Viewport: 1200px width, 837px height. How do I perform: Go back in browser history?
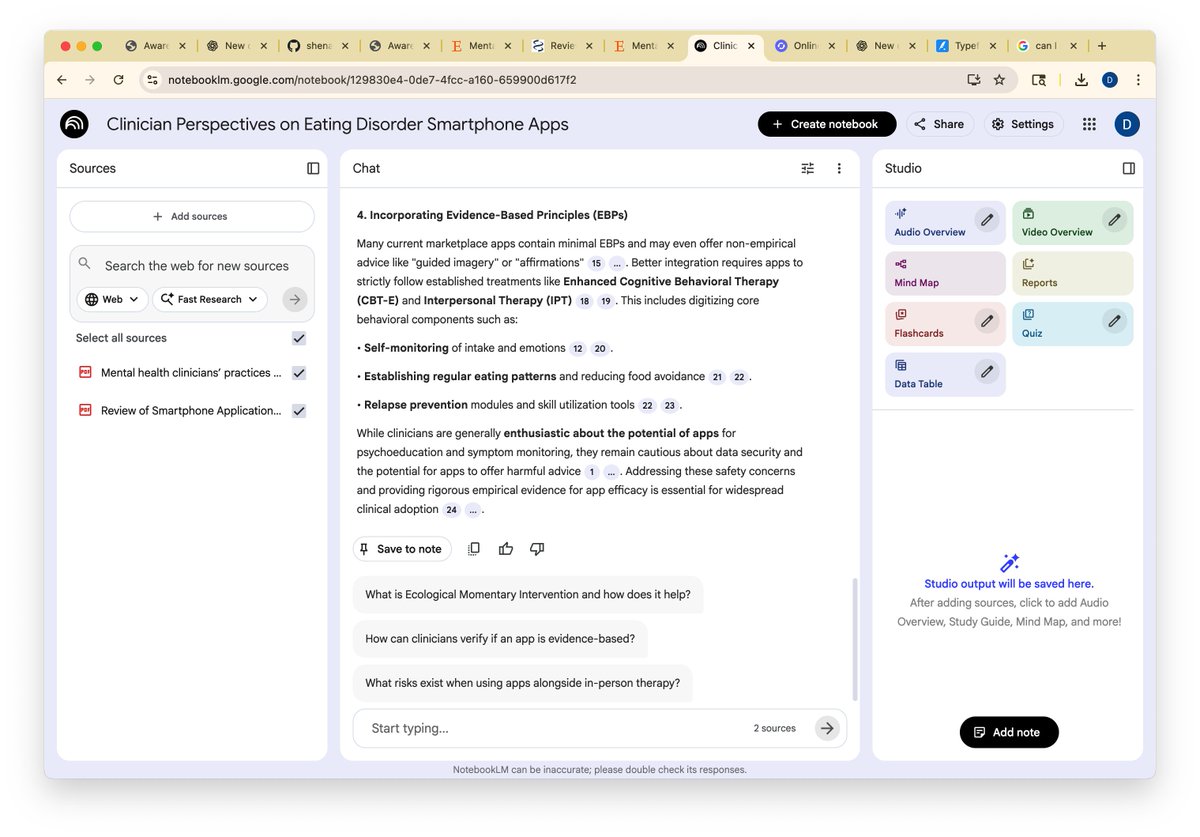[62, 80]
